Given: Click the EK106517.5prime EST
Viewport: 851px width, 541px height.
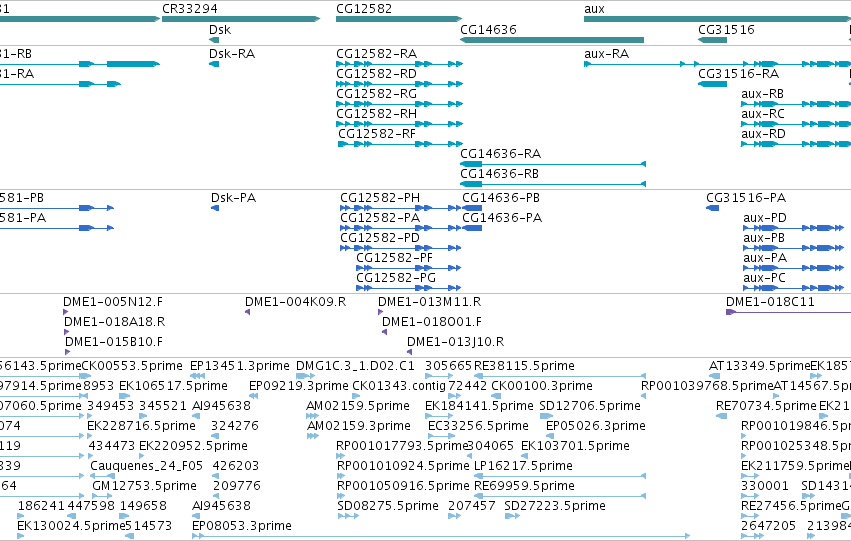Looking at the screenshot, I should [x=124, y=396].
